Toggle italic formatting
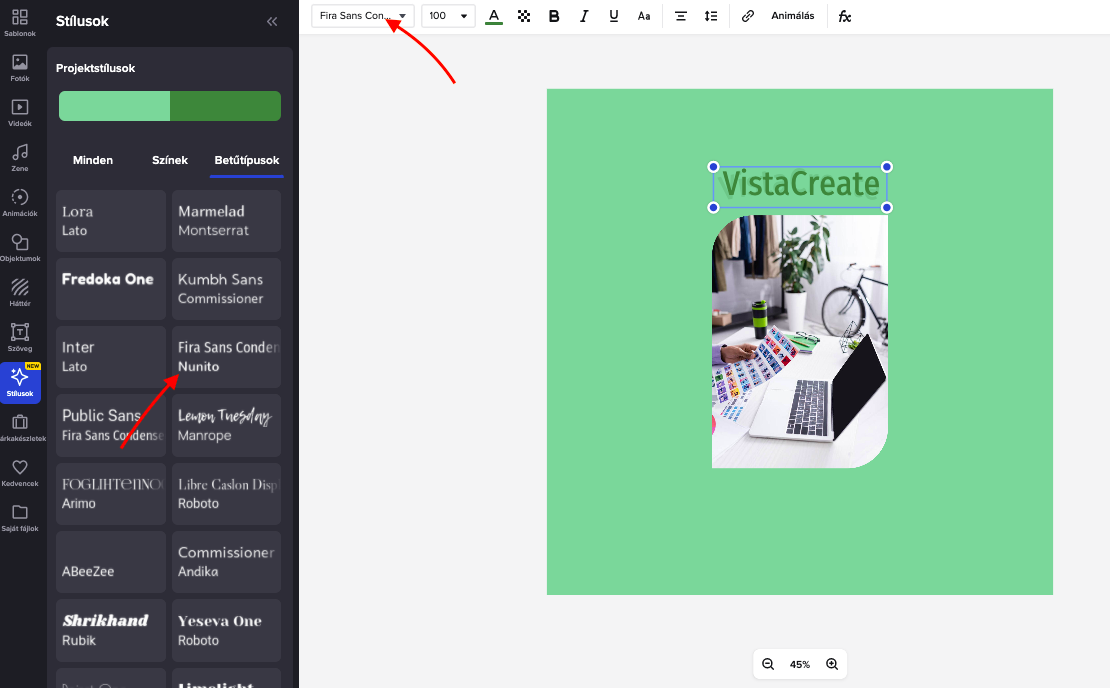The width and height of the screenshot is (1110, 688). click(x=584, y=16)
